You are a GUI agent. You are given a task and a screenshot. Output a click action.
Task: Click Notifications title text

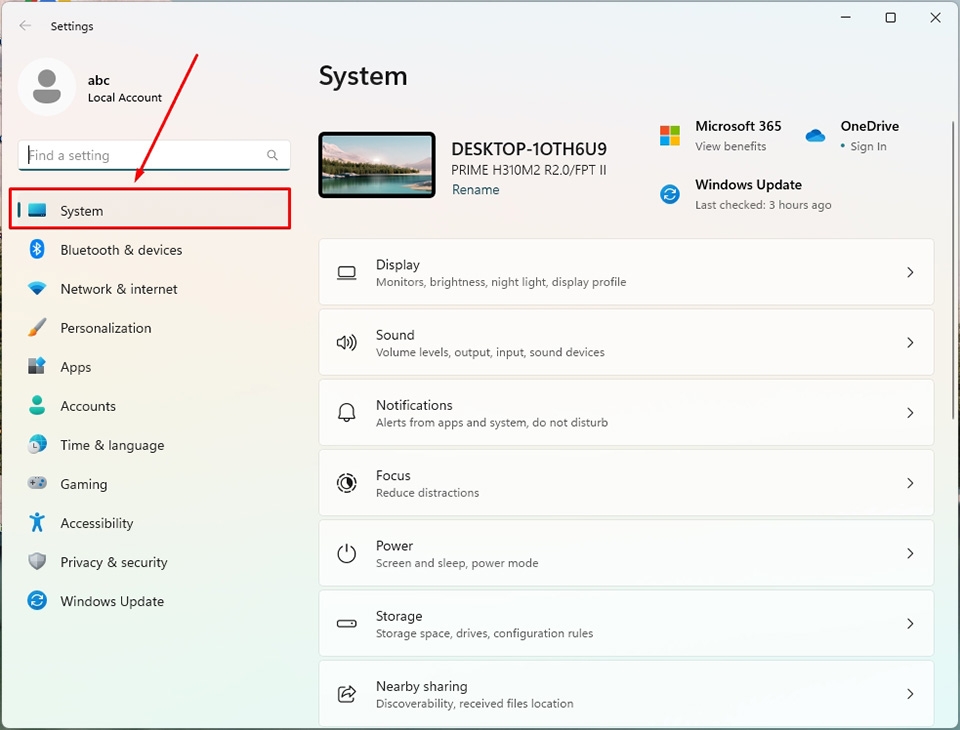(414, 405)
